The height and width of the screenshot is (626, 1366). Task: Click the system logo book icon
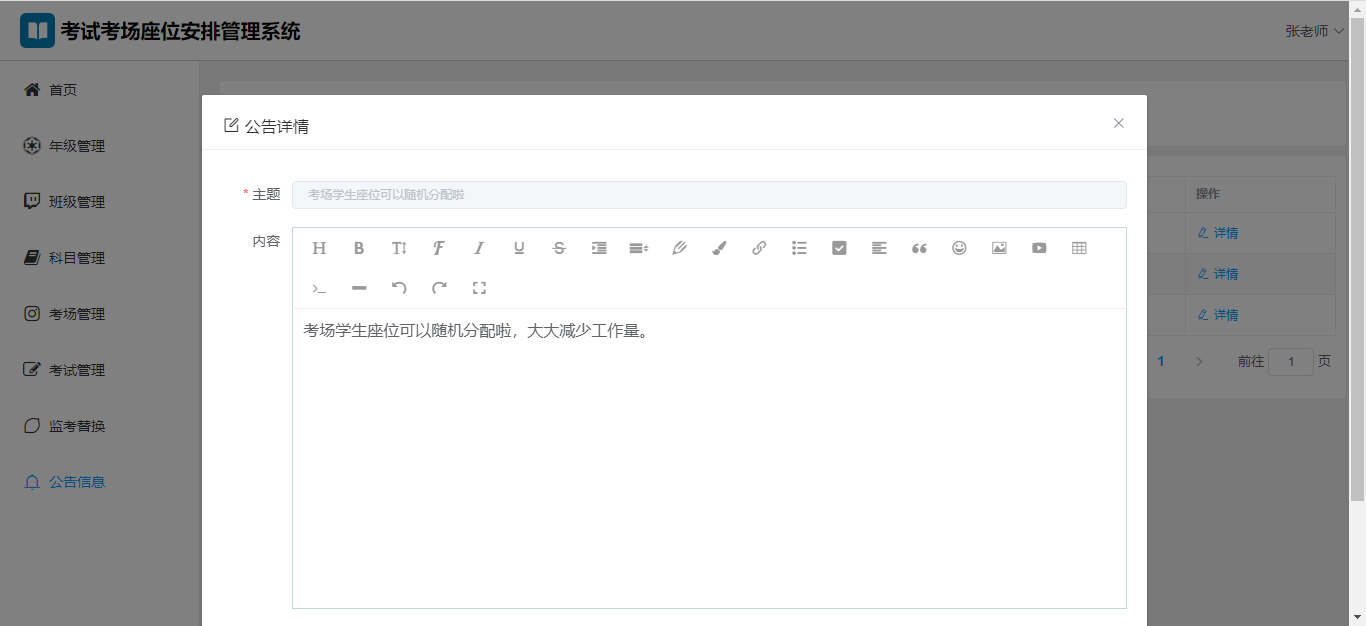pyautogui.click(x=38, y=31)
